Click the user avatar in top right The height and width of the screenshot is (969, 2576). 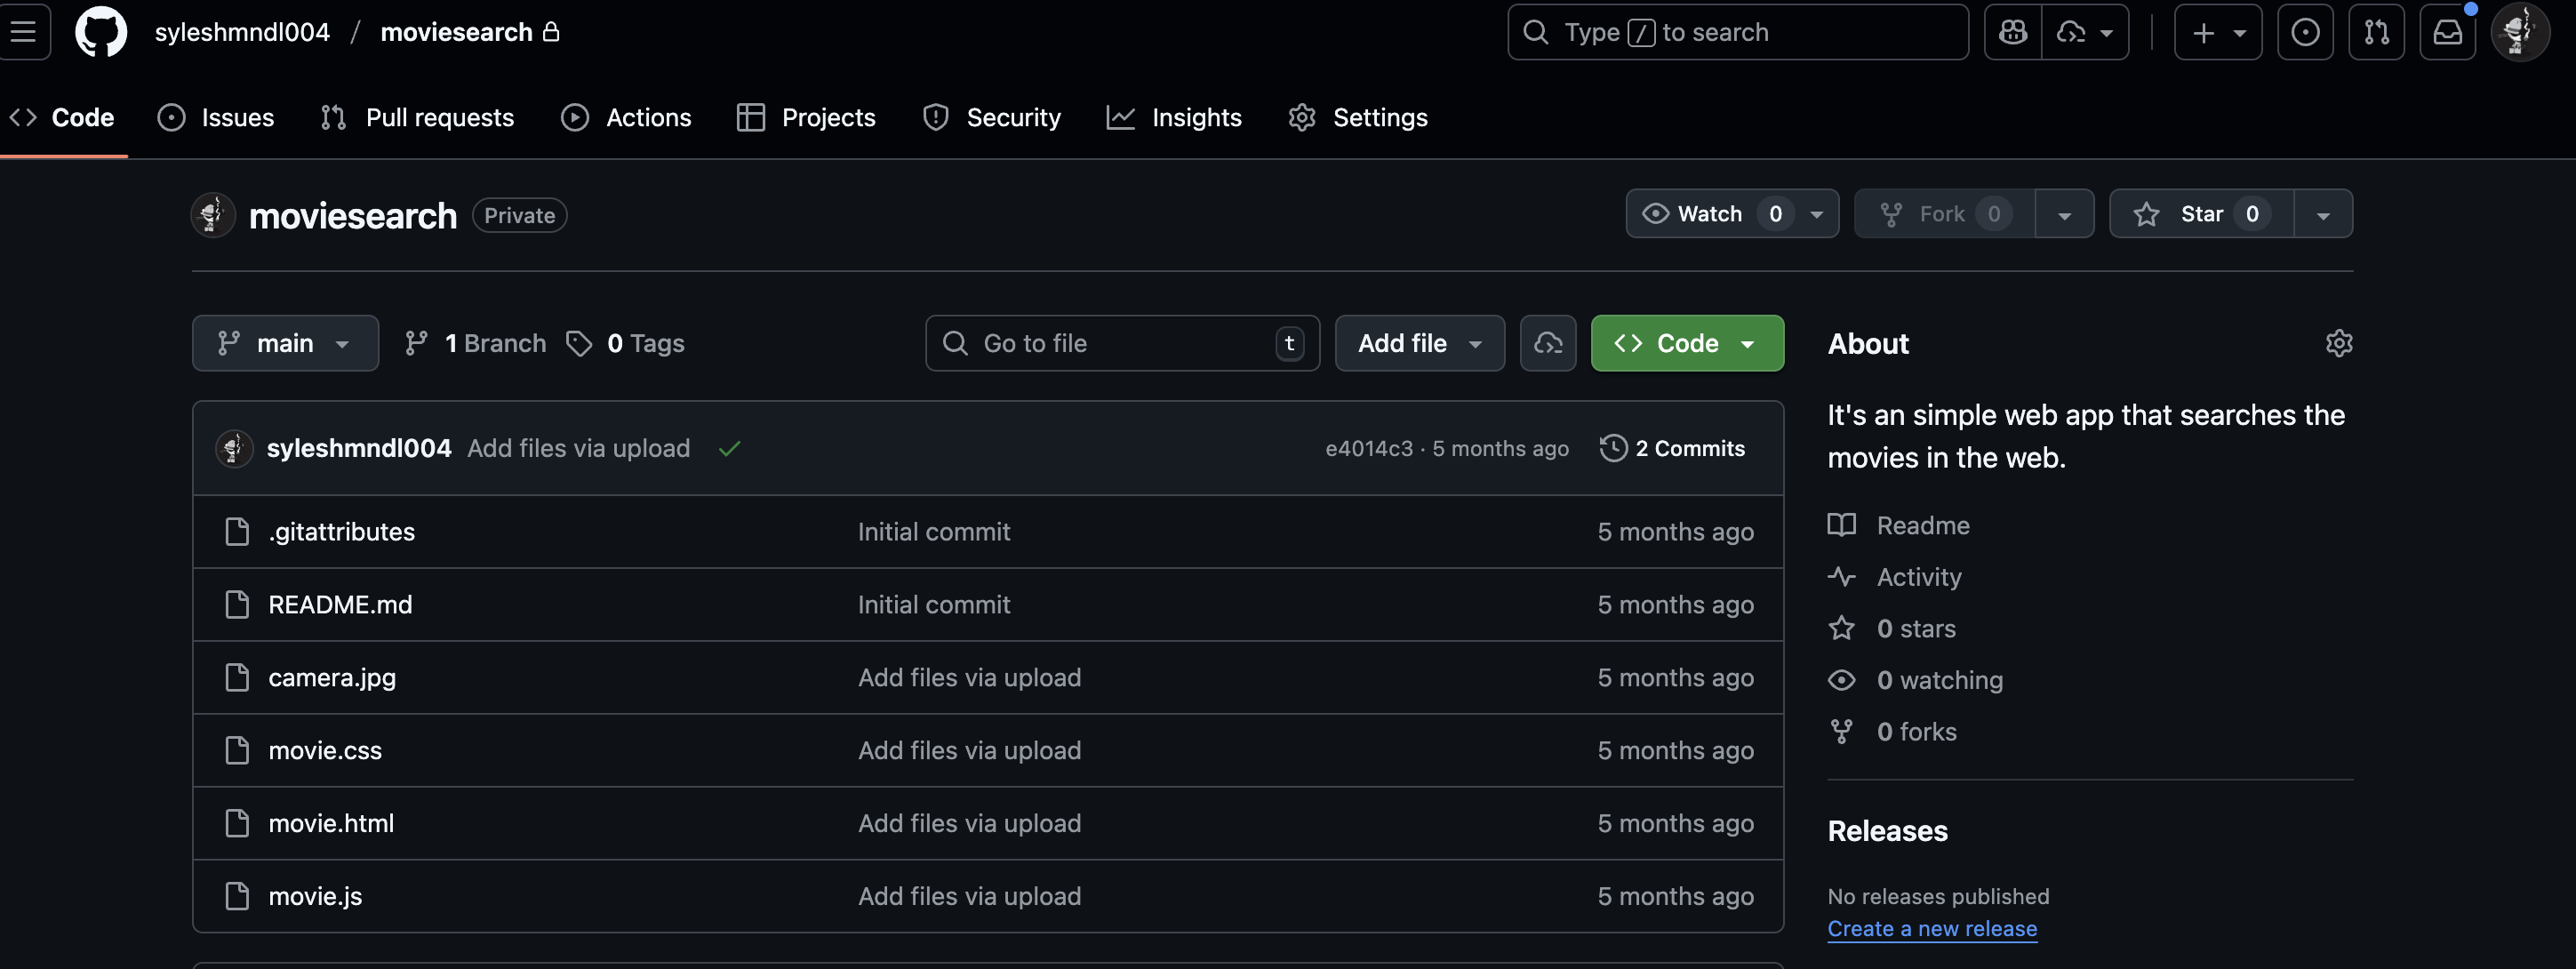(2519, 32)
